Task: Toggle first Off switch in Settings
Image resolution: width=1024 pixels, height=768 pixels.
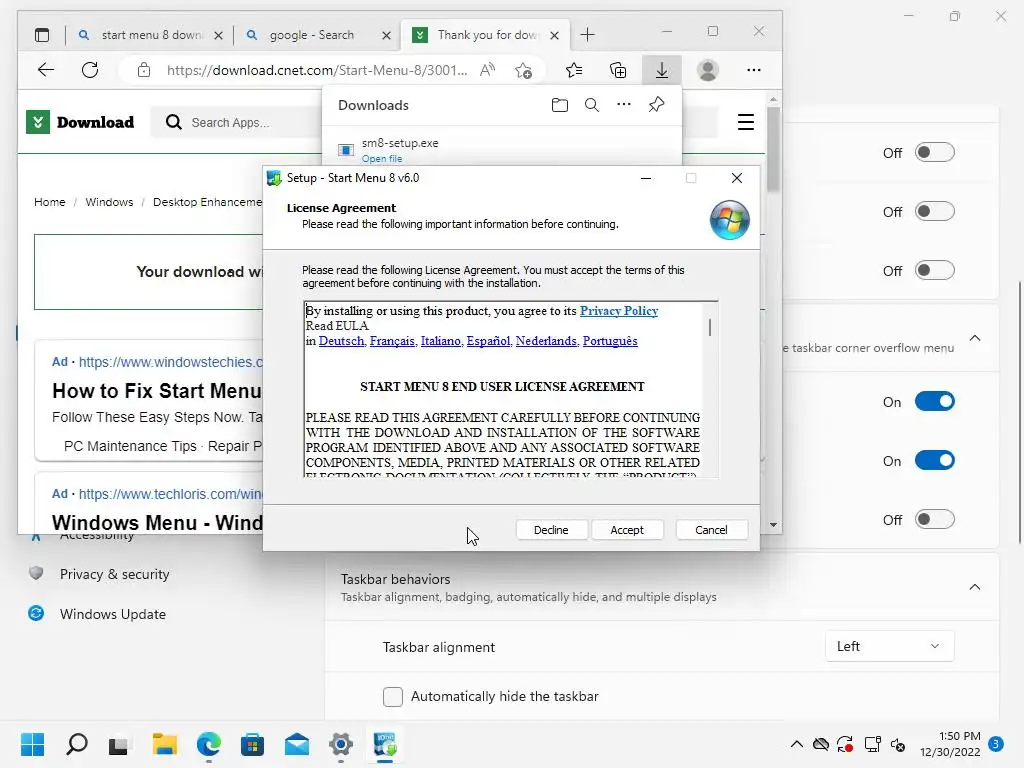Action: tap(935, 152)
